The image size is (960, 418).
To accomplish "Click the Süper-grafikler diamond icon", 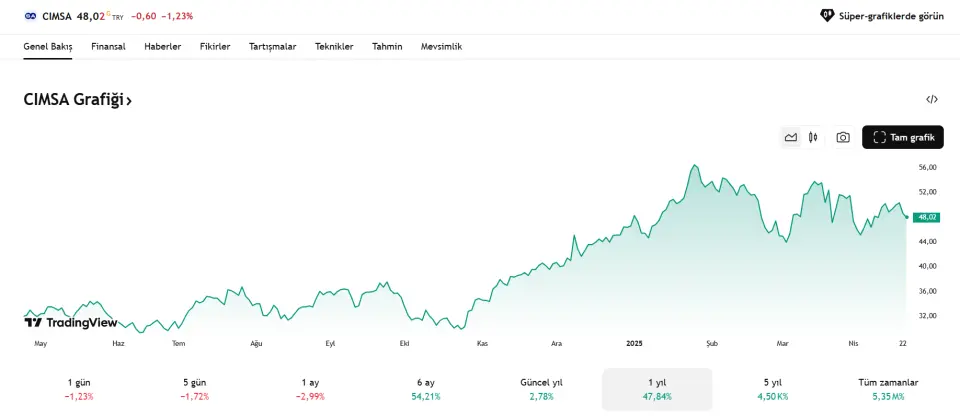I will tap(827, 16).
